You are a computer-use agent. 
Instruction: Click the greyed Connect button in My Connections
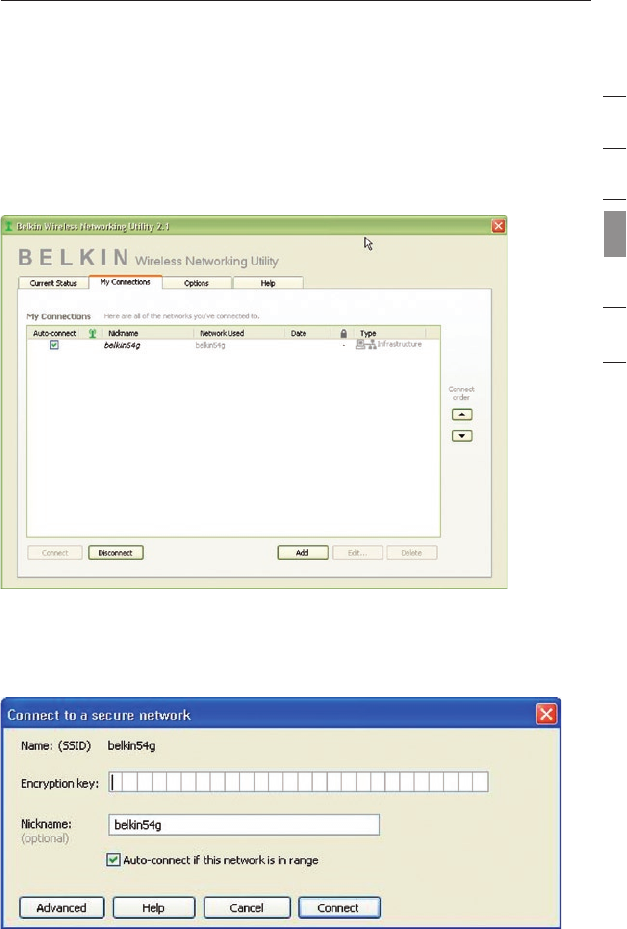[55, 553]
